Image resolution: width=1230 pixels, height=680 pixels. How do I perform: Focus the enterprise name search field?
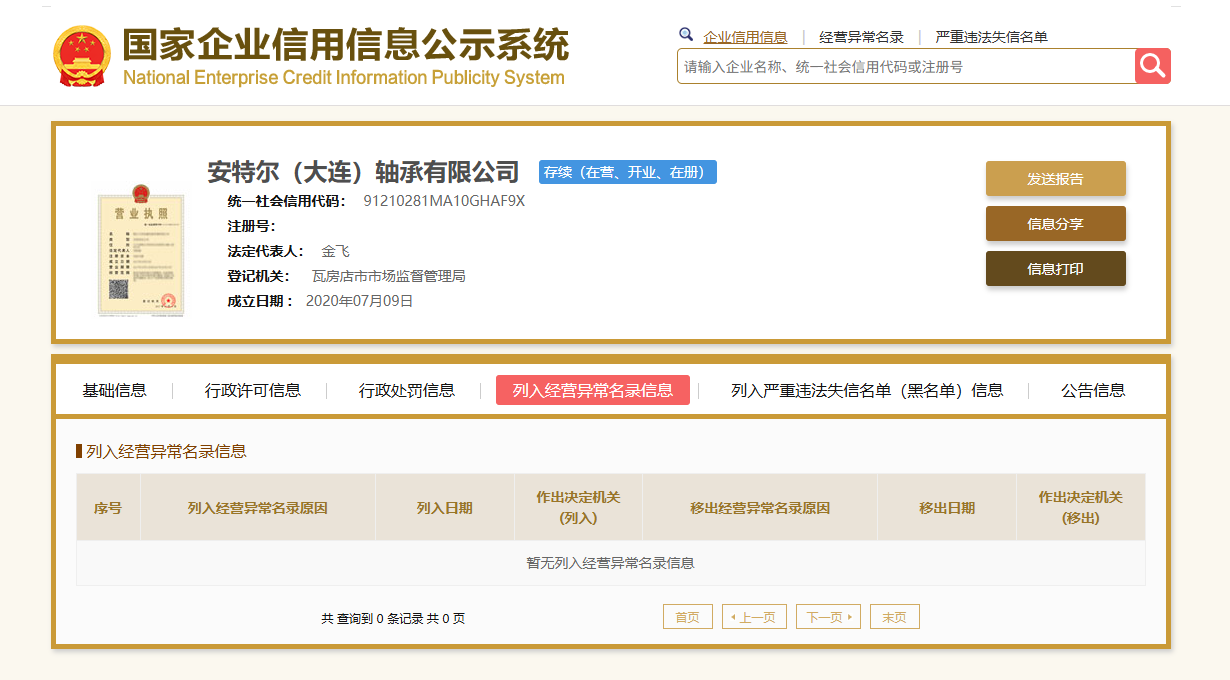click(x=906, y=66)
